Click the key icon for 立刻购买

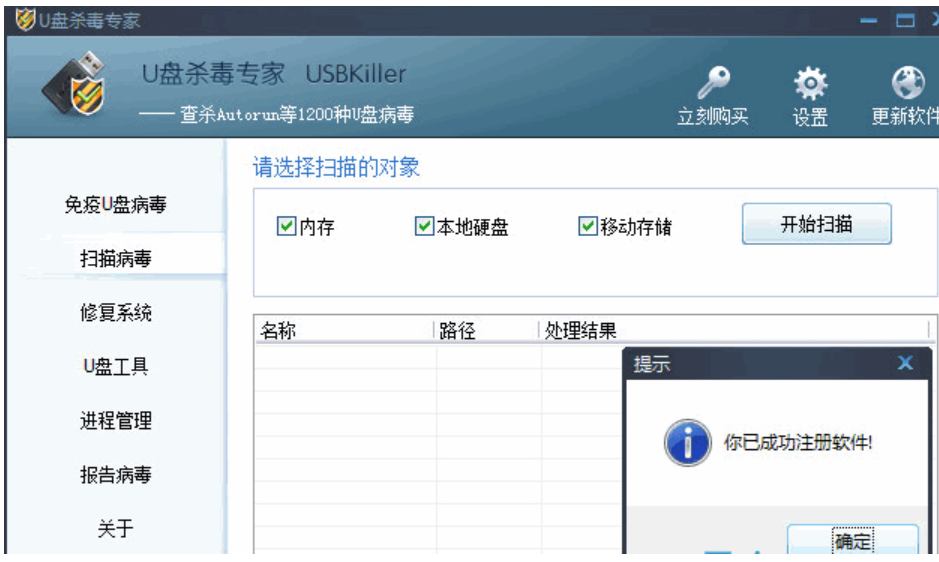tap(712, 82)
